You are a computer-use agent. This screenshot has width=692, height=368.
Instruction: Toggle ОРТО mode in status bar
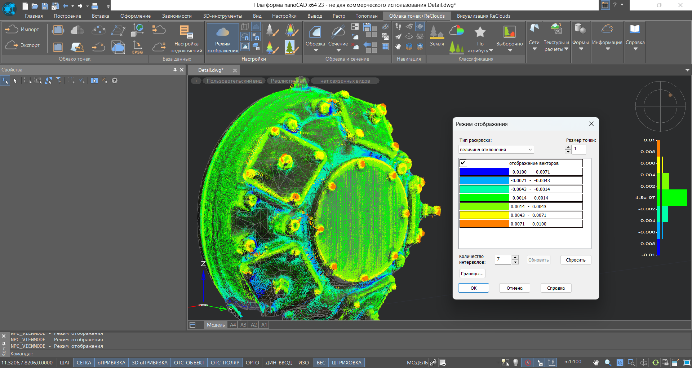click(252, 363)
